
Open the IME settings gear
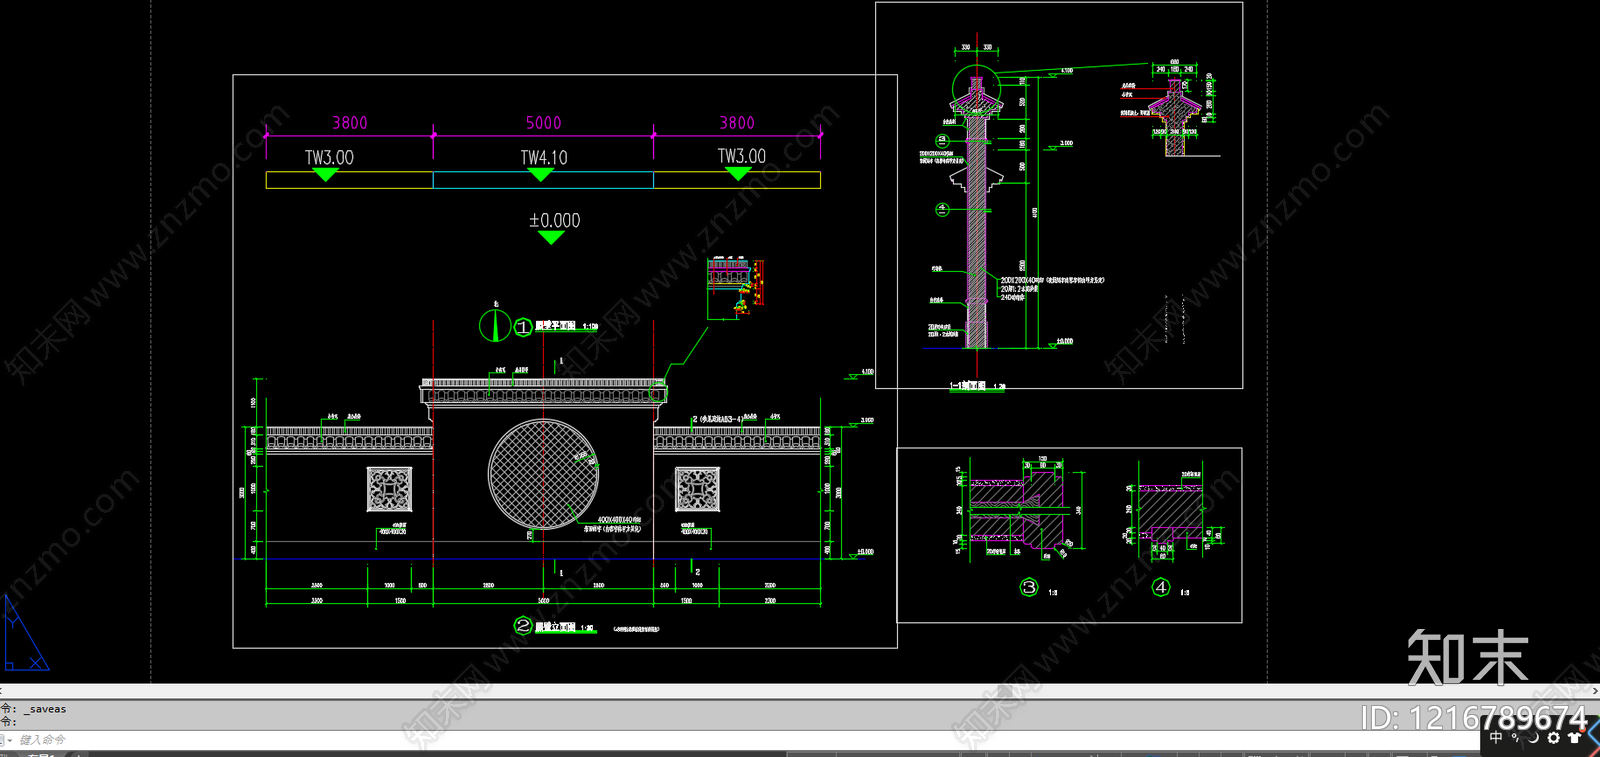point(1553,738)
